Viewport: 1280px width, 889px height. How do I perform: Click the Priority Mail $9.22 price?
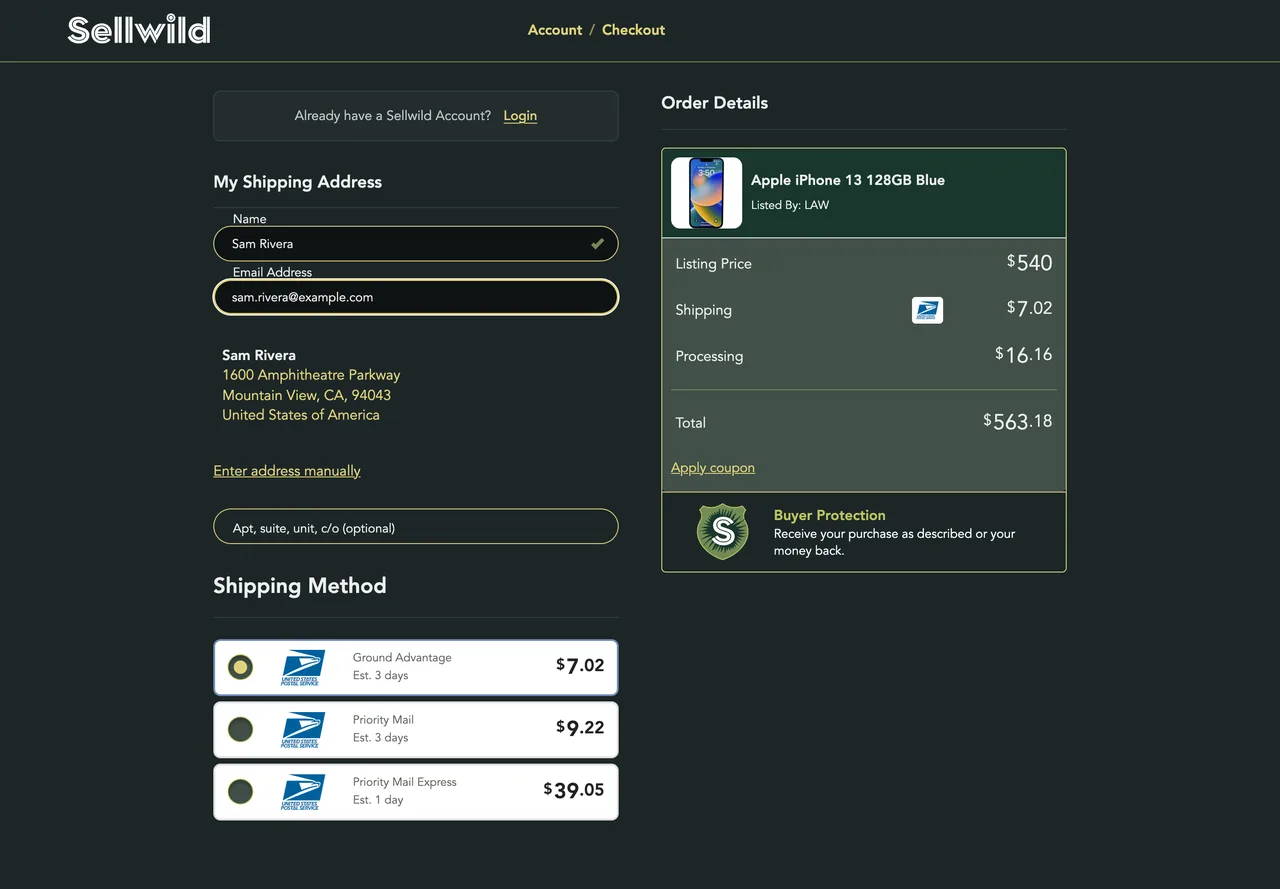(x=580, y=728)
